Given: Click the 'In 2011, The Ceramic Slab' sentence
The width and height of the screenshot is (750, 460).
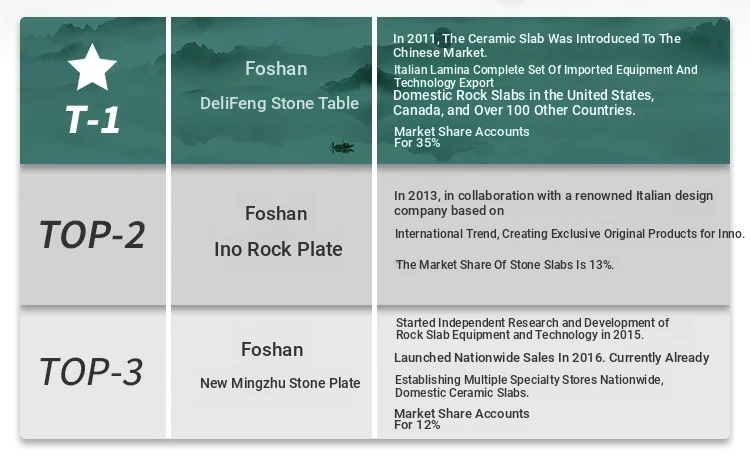Looking at the screenshot, I should click(537, 45).
